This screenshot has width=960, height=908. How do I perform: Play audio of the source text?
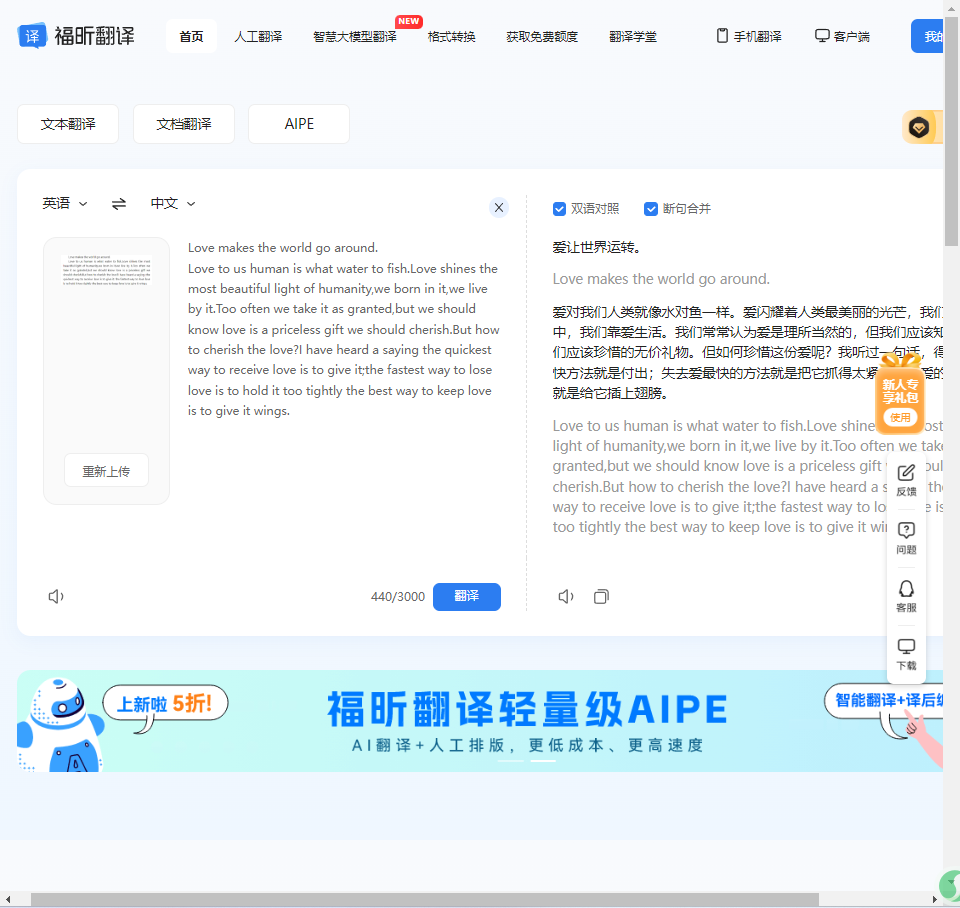[x=56, y=596]
